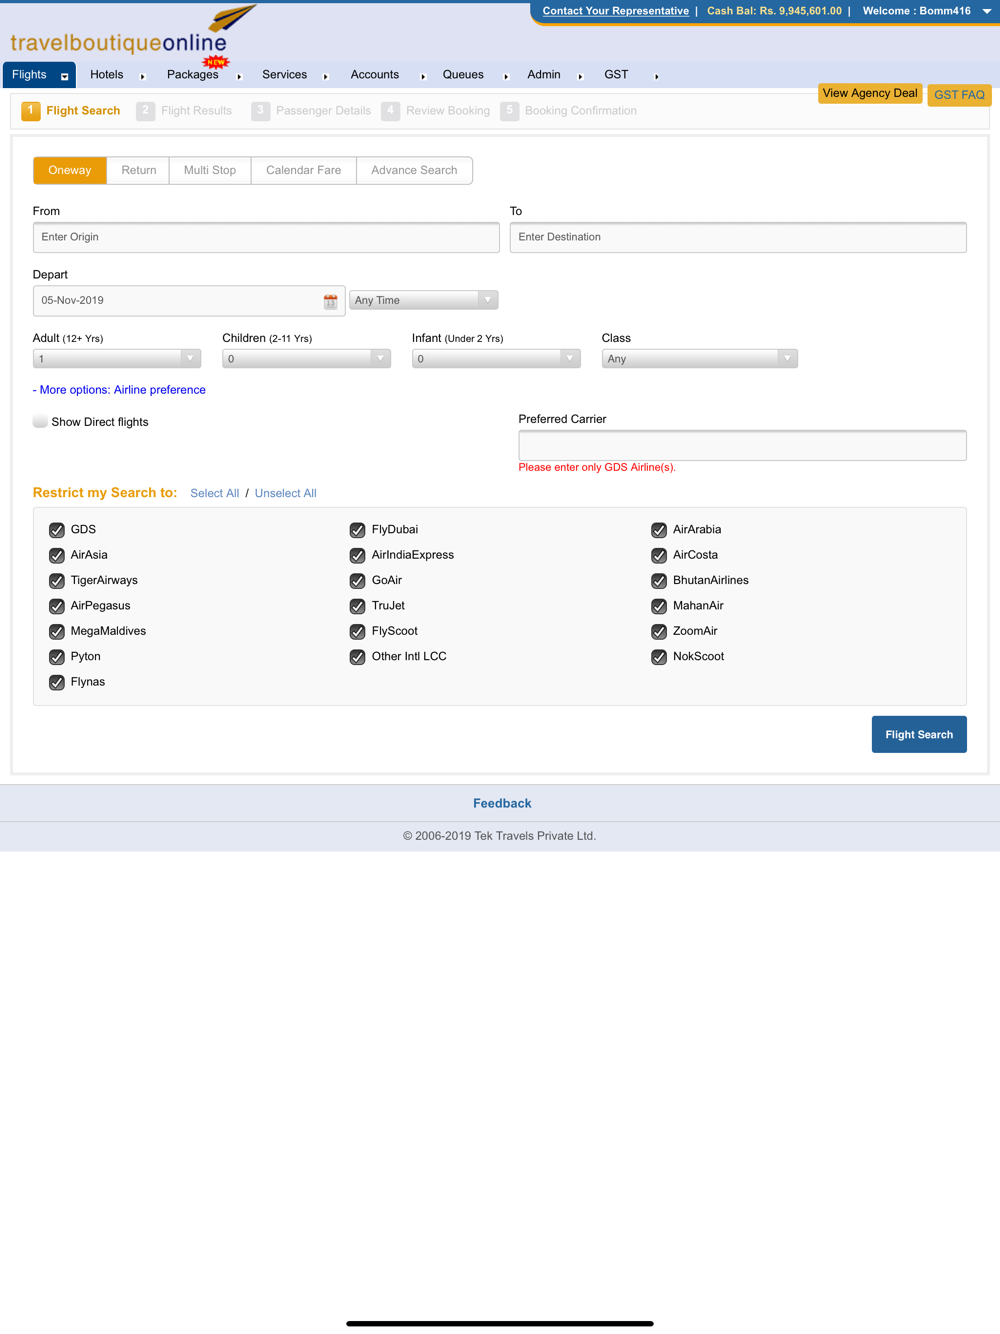Click the Unselect All link
This screenshot has width=1000, height=1334.
[286, 493]
